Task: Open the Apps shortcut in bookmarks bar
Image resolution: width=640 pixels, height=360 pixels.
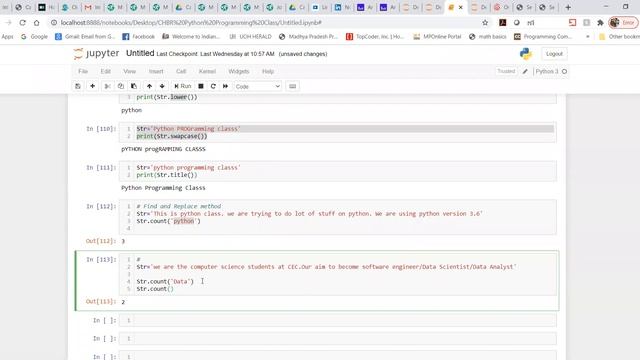Action: click(7, 37)
